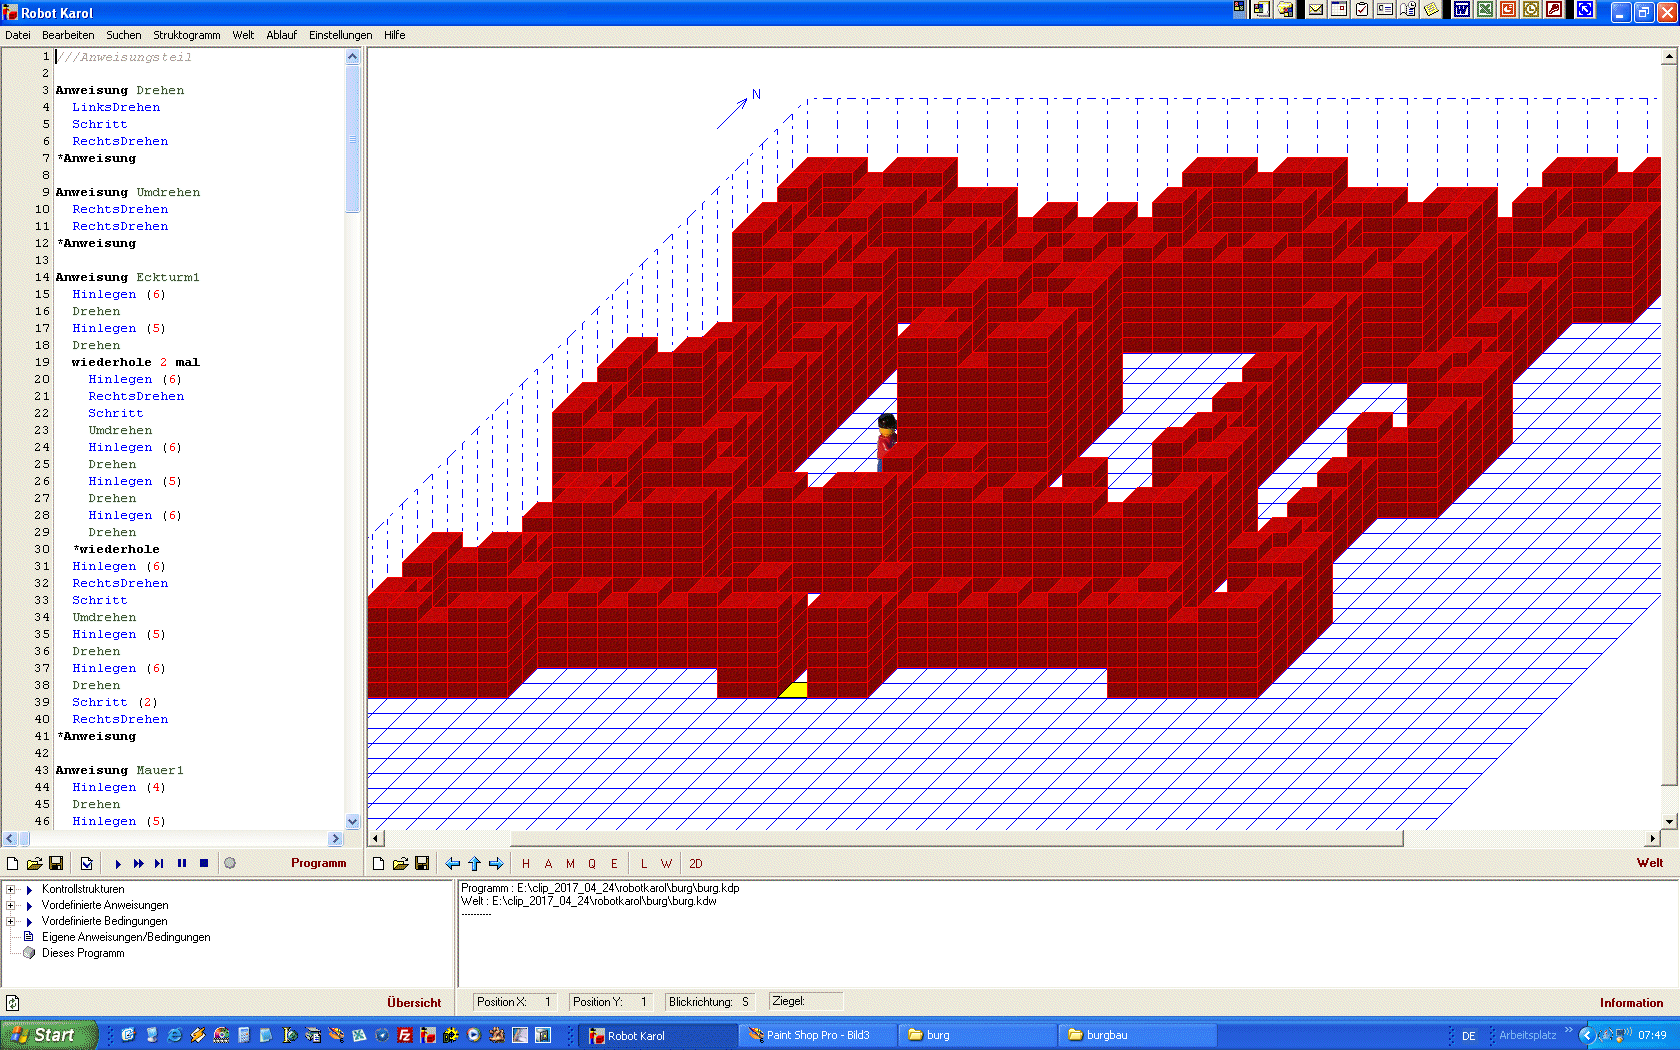The width and height of the screenshot is (1680, 1050).
Task: Toggle the 2D world view
Action: coord(696,863)
